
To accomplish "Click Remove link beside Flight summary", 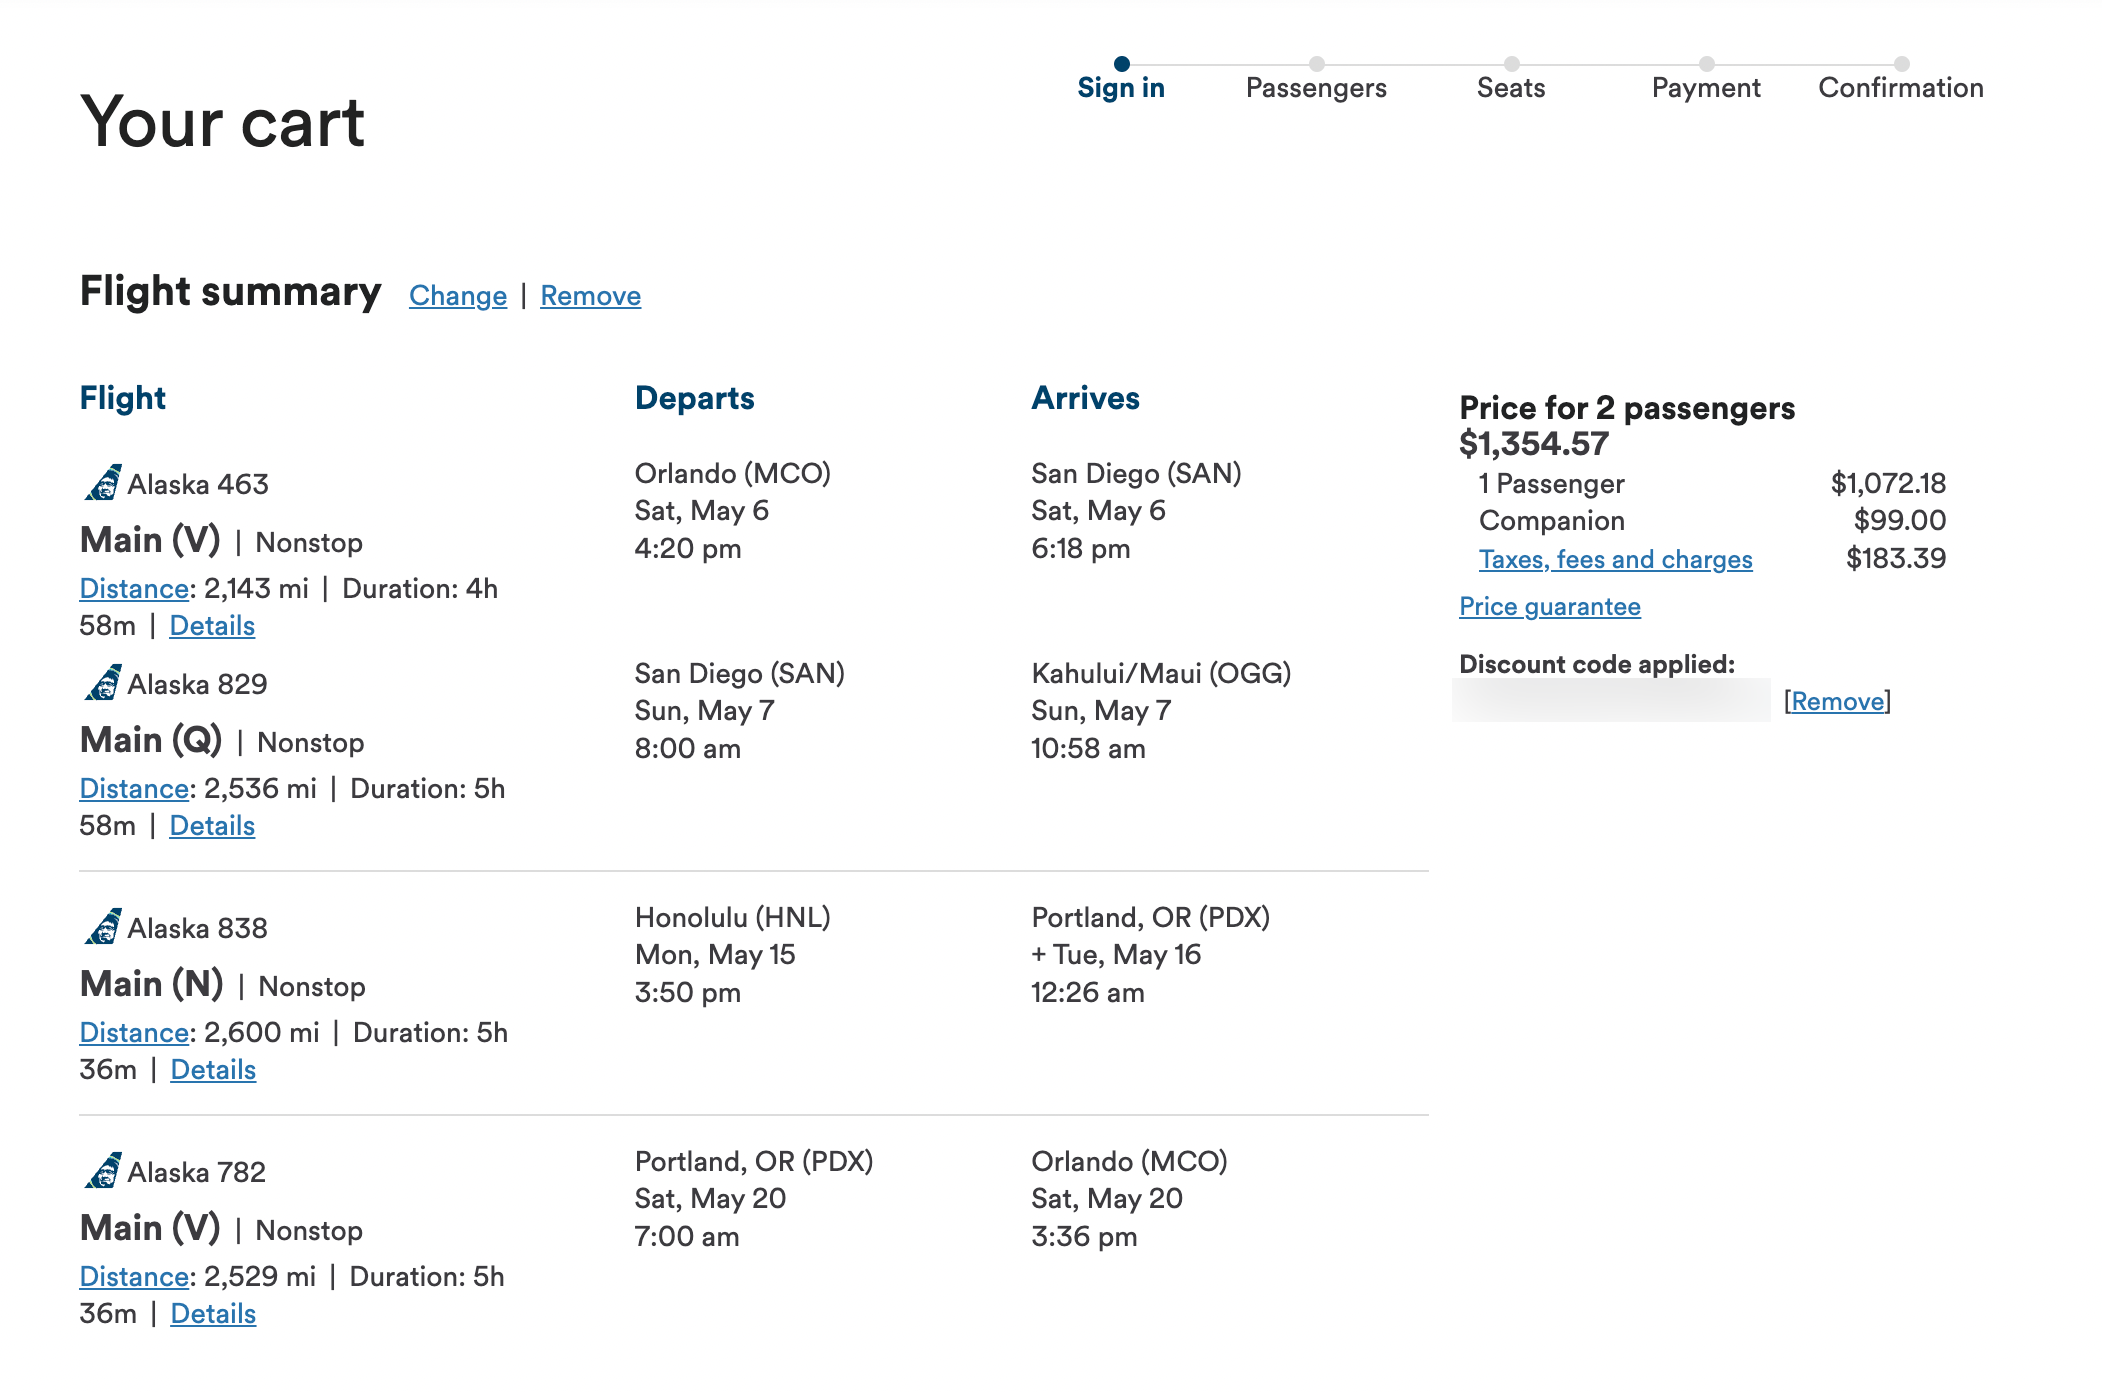I will [x=591, y=296].
